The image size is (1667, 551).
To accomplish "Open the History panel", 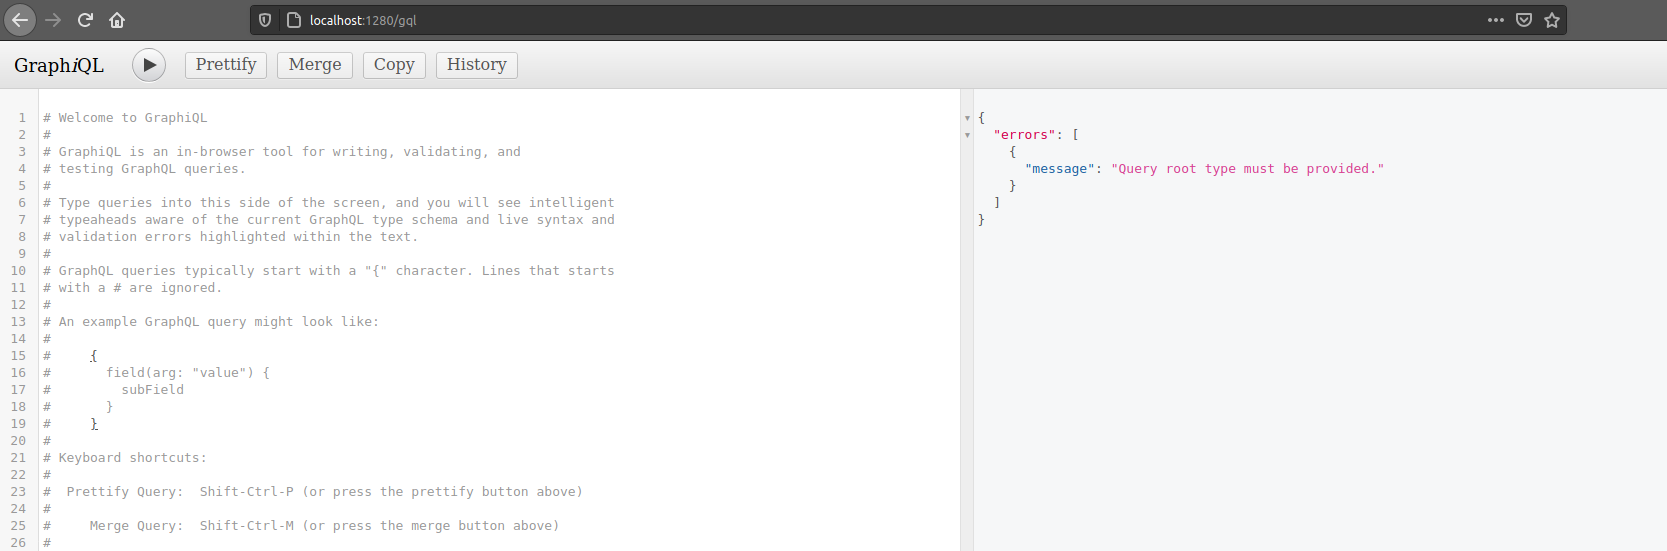I will click(x=477, y=65).
